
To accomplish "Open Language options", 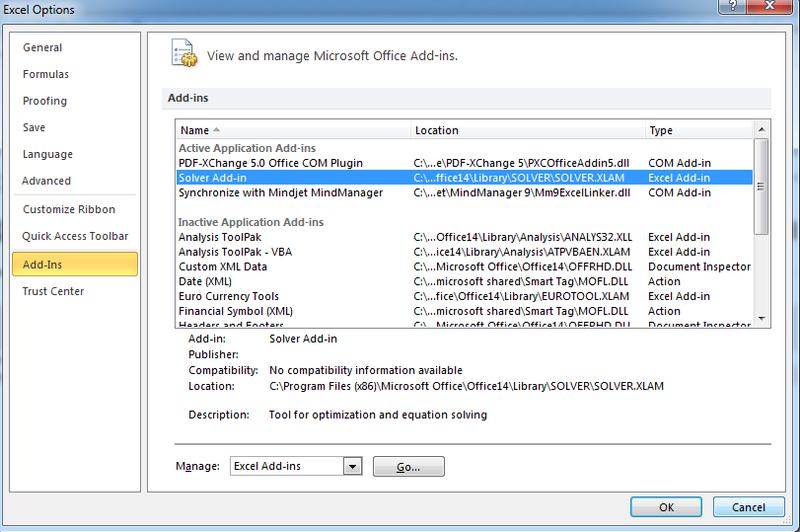I will (x=47, y=154).
